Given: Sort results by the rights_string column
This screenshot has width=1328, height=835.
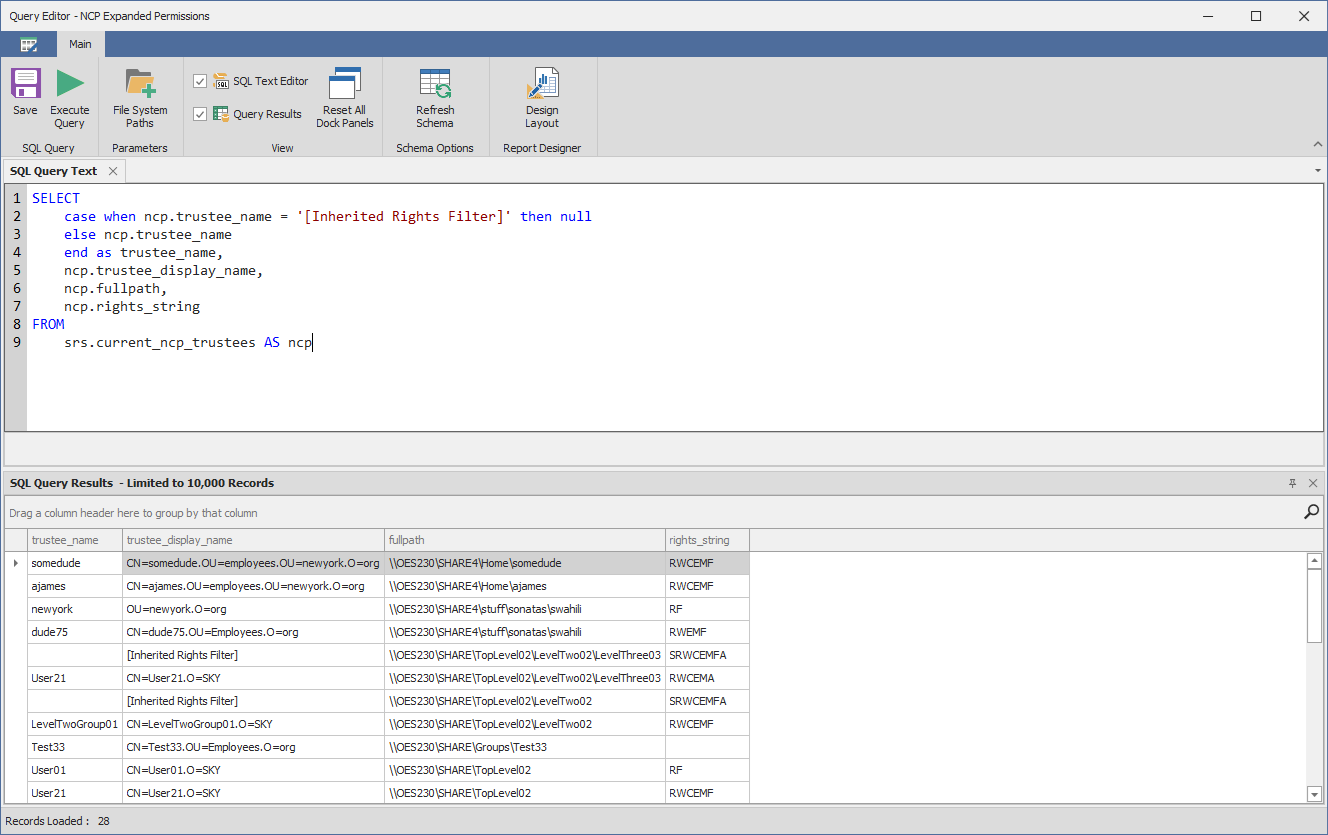Looking at the screenshot, I should coord(706,539).
